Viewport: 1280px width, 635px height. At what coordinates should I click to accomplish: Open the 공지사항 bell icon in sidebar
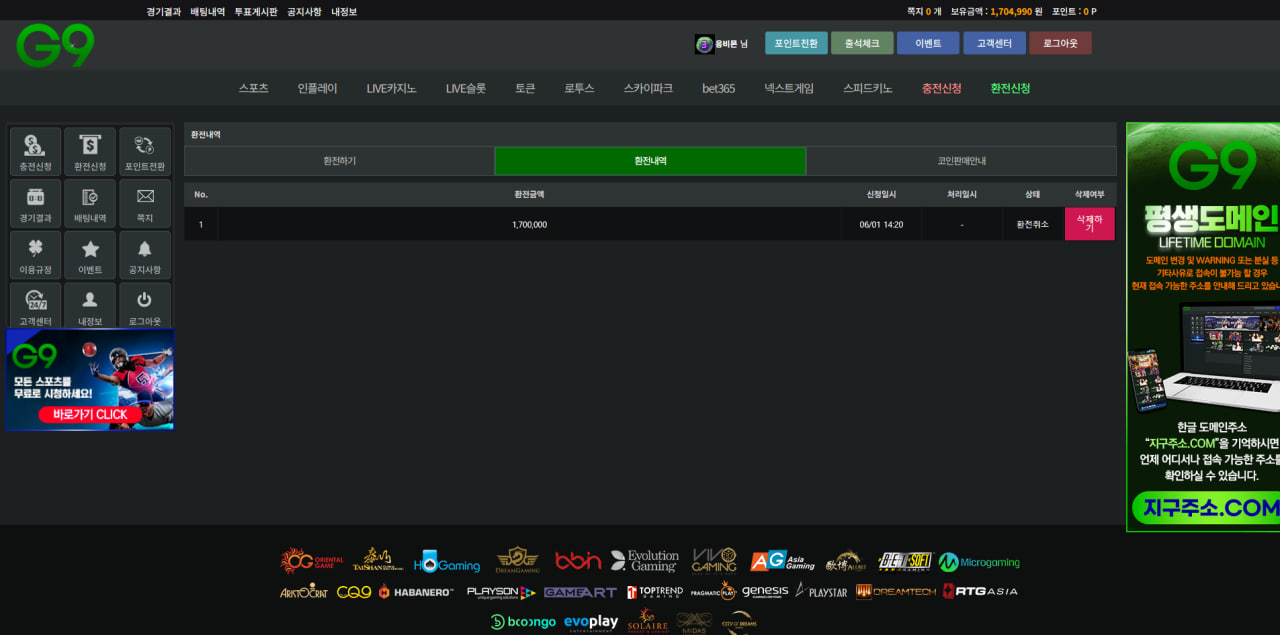click(145, 256)
